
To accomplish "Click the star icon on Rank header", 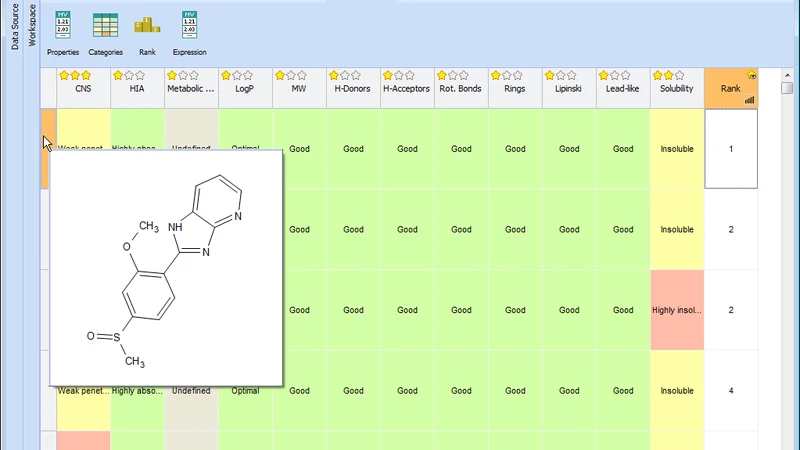I will pos(752,76).
